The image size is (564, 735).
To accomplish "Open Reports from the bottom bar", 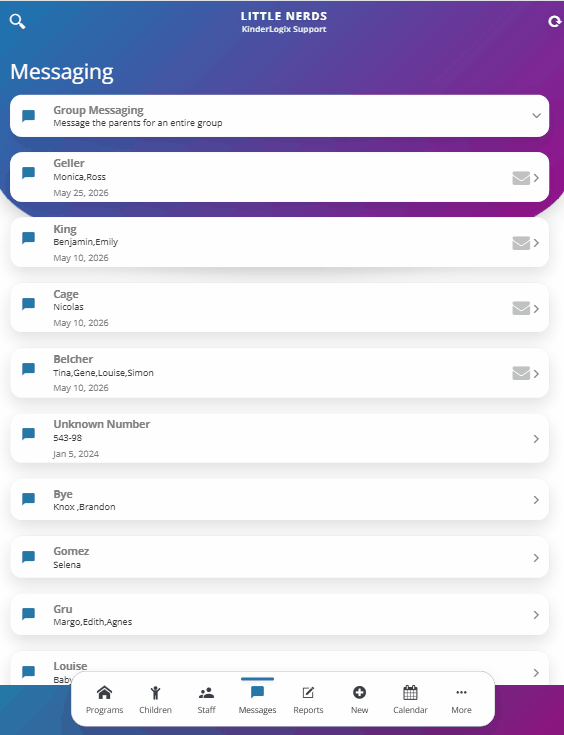I will [x=308, y=700].
